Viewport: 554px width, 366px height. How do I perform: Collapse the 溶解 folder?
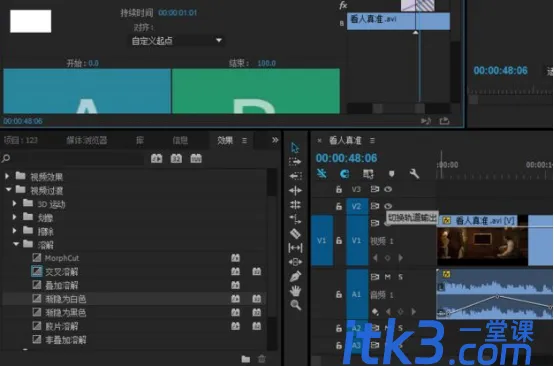[x=16, y=244]
